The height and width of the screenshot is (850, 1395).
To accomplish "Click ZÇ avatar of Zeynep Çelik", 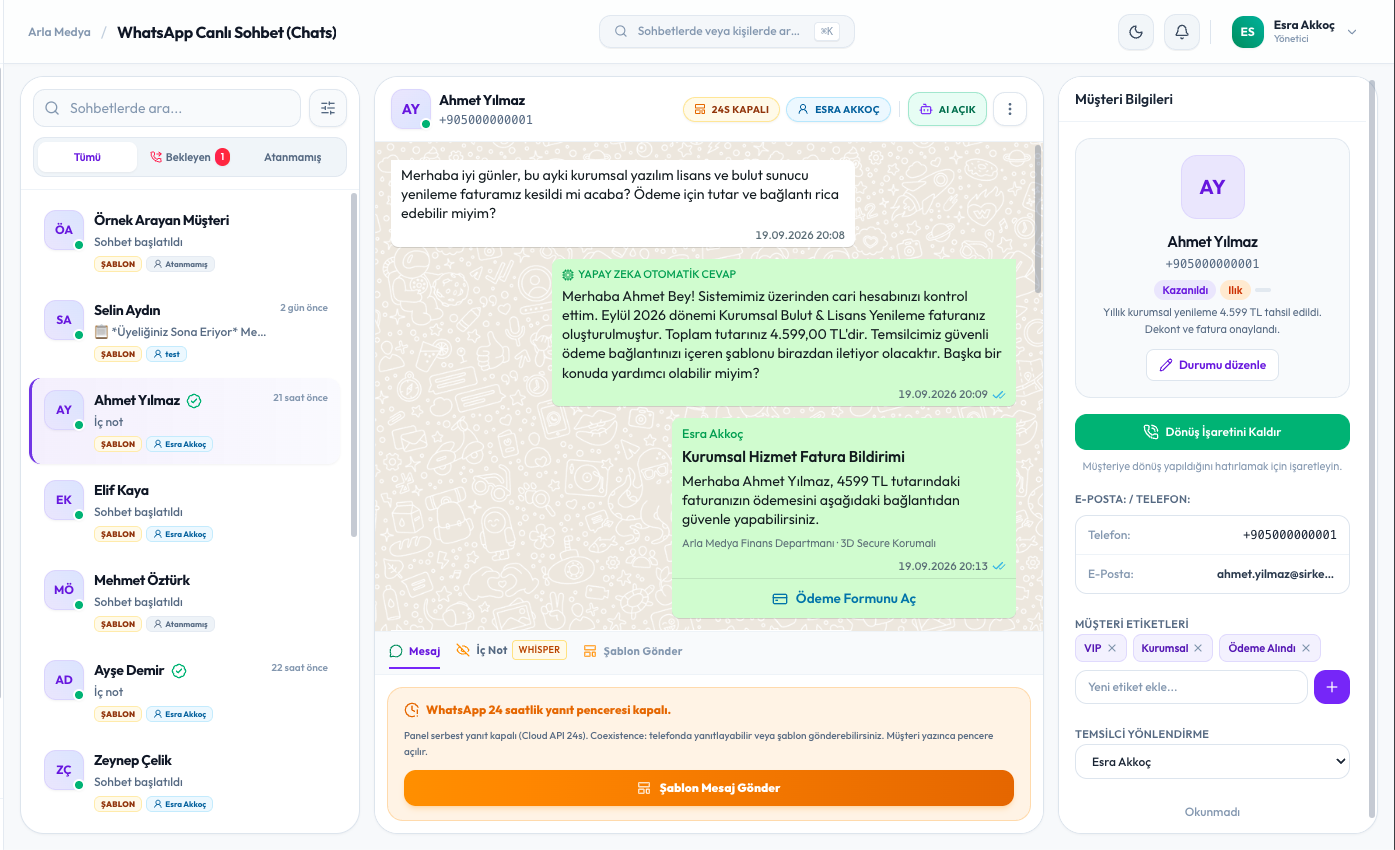I will pos(64,770).
